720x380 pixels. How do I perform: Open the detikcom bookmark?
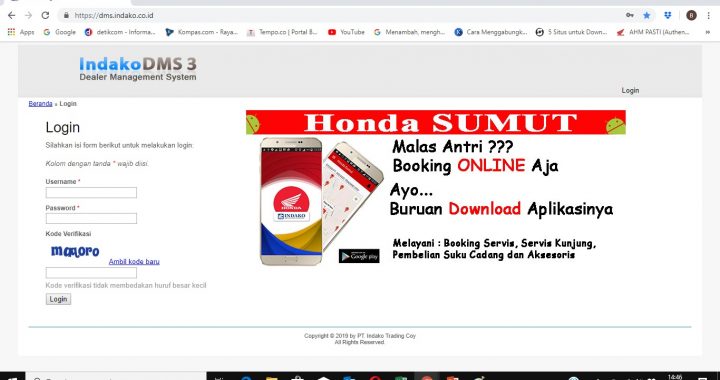pos(120,32)
